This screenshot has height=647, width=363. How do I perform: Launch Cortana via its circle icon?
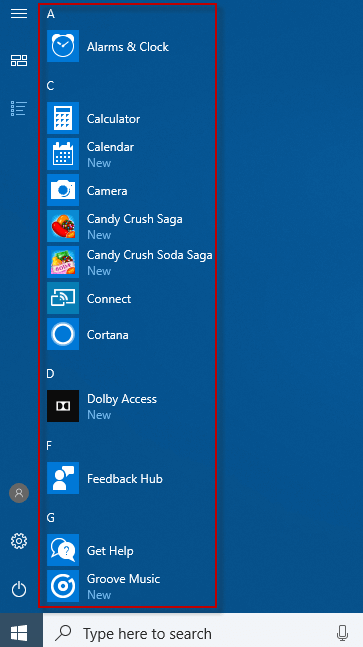coord(63,334)
